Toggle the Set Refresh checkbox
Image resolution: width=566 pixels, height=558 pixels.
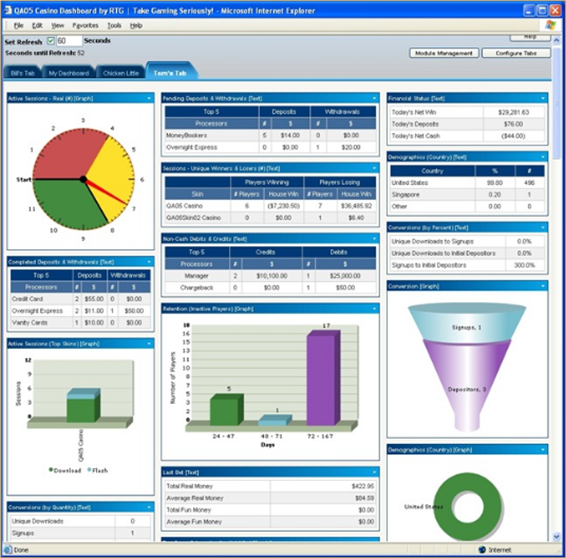click(51, 41)
